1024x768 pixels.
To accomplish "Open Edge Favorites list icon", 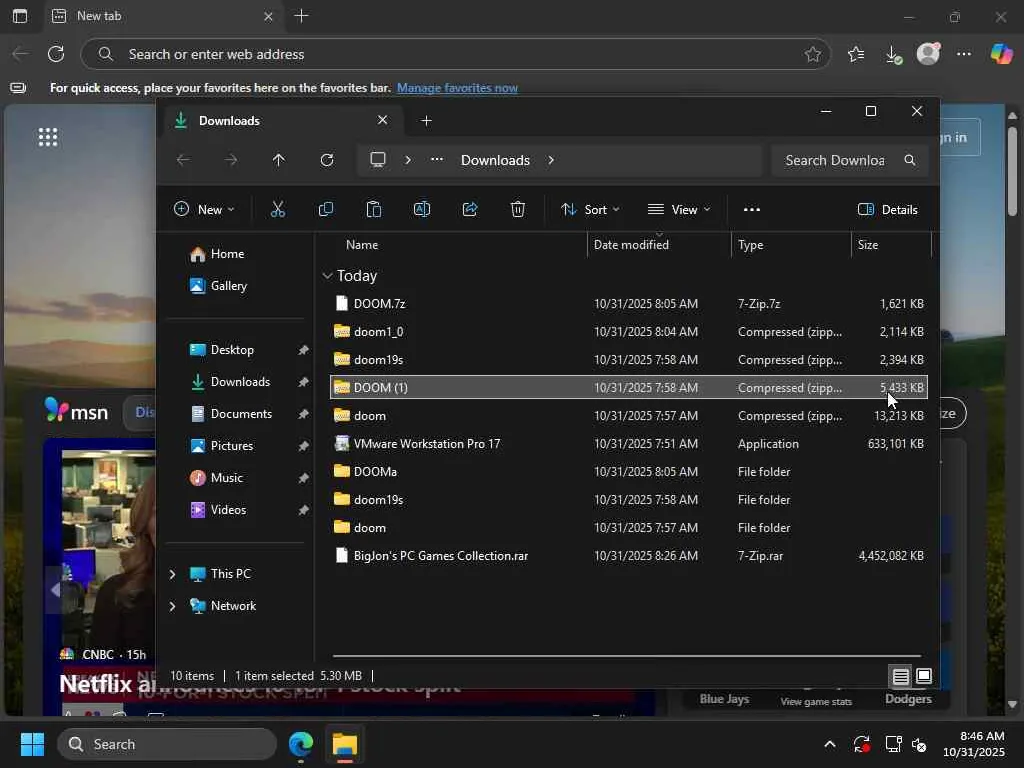I will click(856, 54).
